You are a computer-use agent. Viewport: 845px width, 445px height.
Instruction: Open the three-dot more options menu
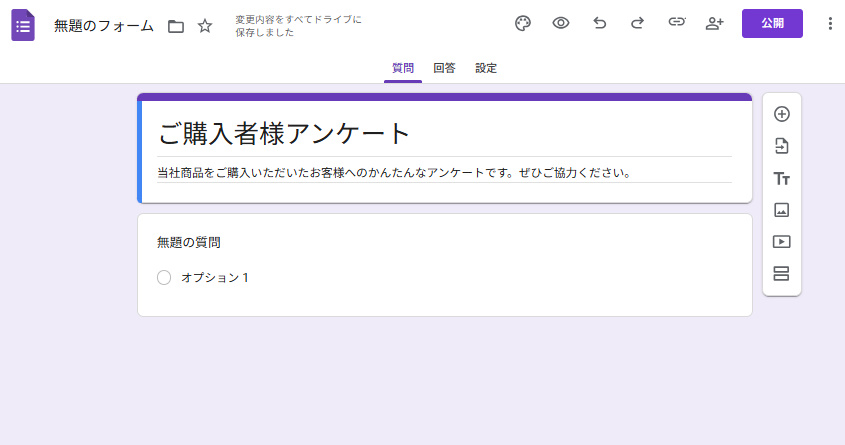tap(829, 24)
